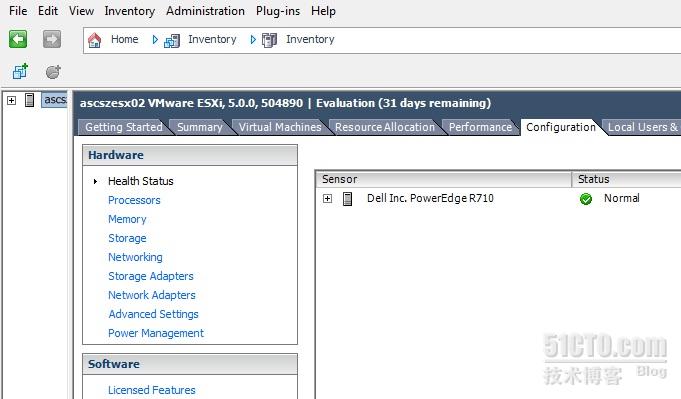Select Health Status in Hardware list
The image size is (681, 399).
tap(141, 181)
